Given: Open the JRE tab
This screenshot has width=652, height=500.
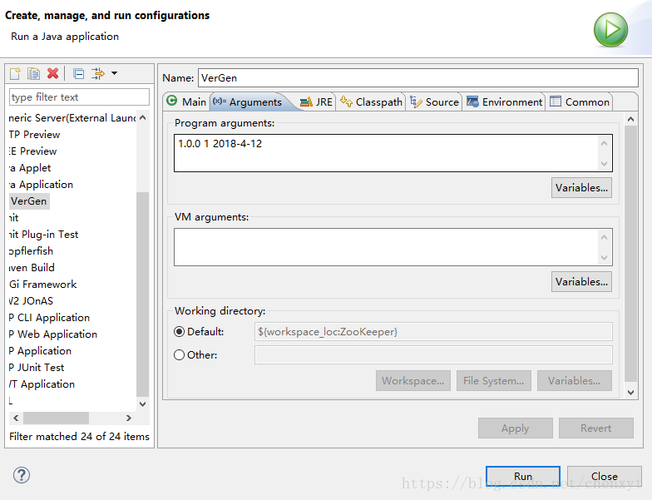Looking at the screenshot, I should 316,102.
